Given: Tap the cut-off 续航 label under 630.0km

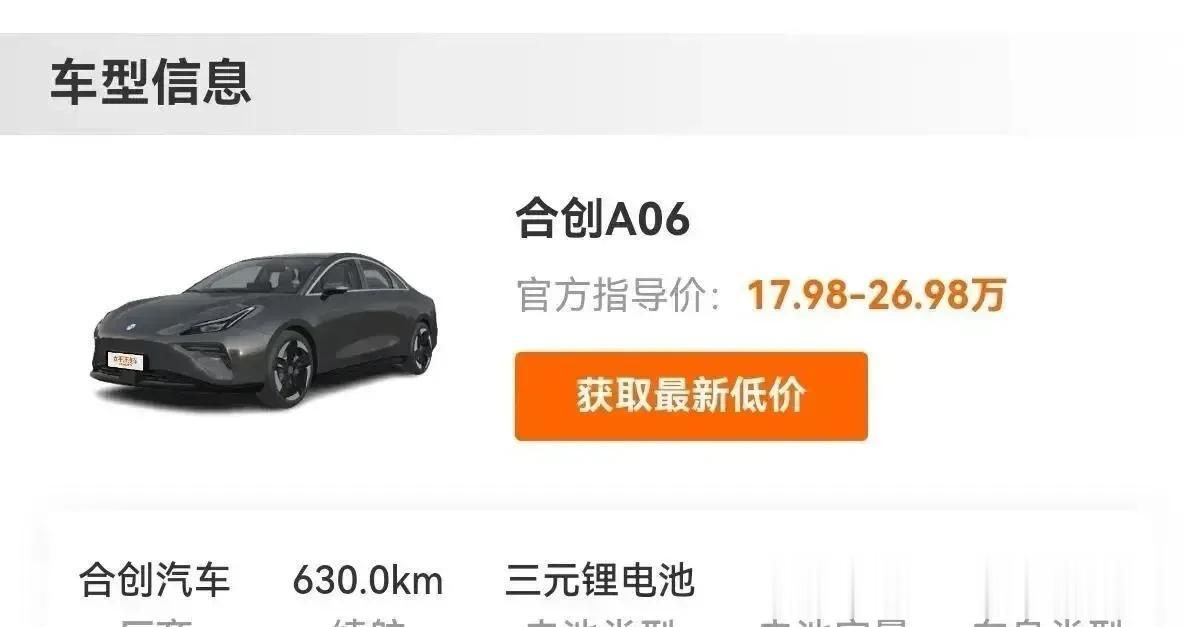Looking at the screenshot, I should [367, 621].
